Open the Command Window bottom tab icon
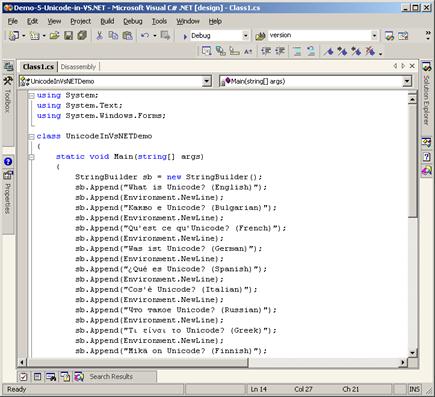 (x=37, y=377)
